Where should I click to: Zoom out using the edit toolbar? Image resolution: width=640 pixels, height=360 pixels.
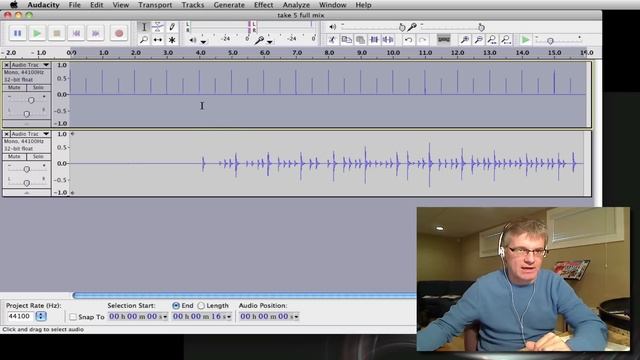(478, 40)
